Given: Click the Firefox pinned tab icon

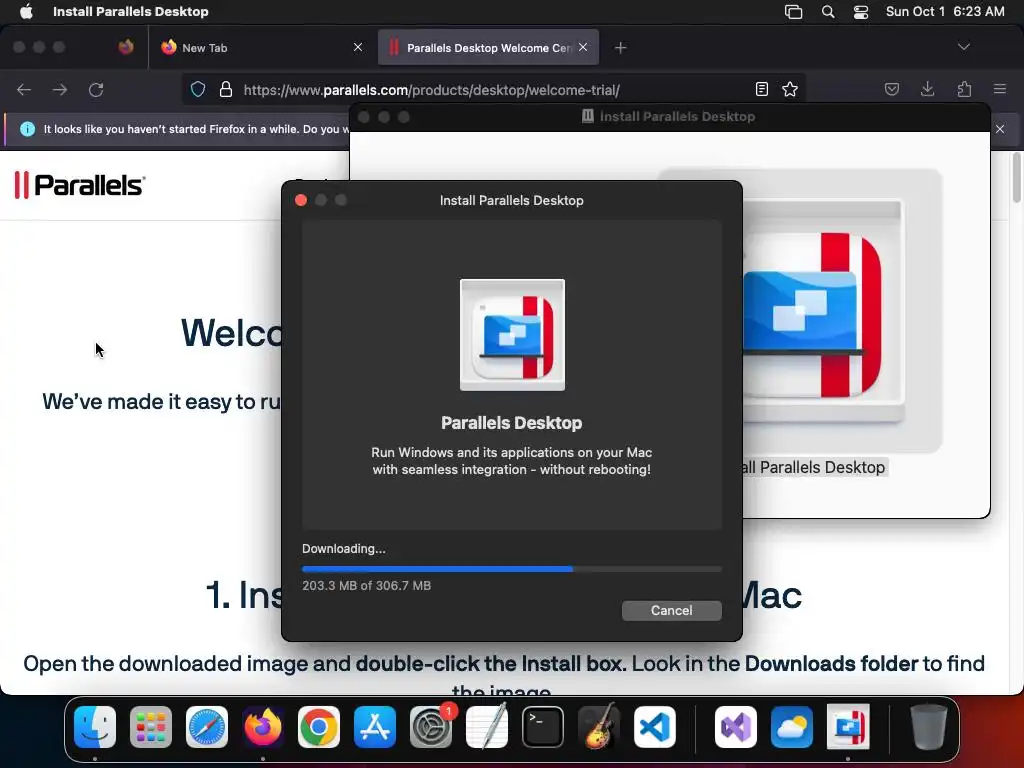Looking at the screenshot, I should pos(126,47).
